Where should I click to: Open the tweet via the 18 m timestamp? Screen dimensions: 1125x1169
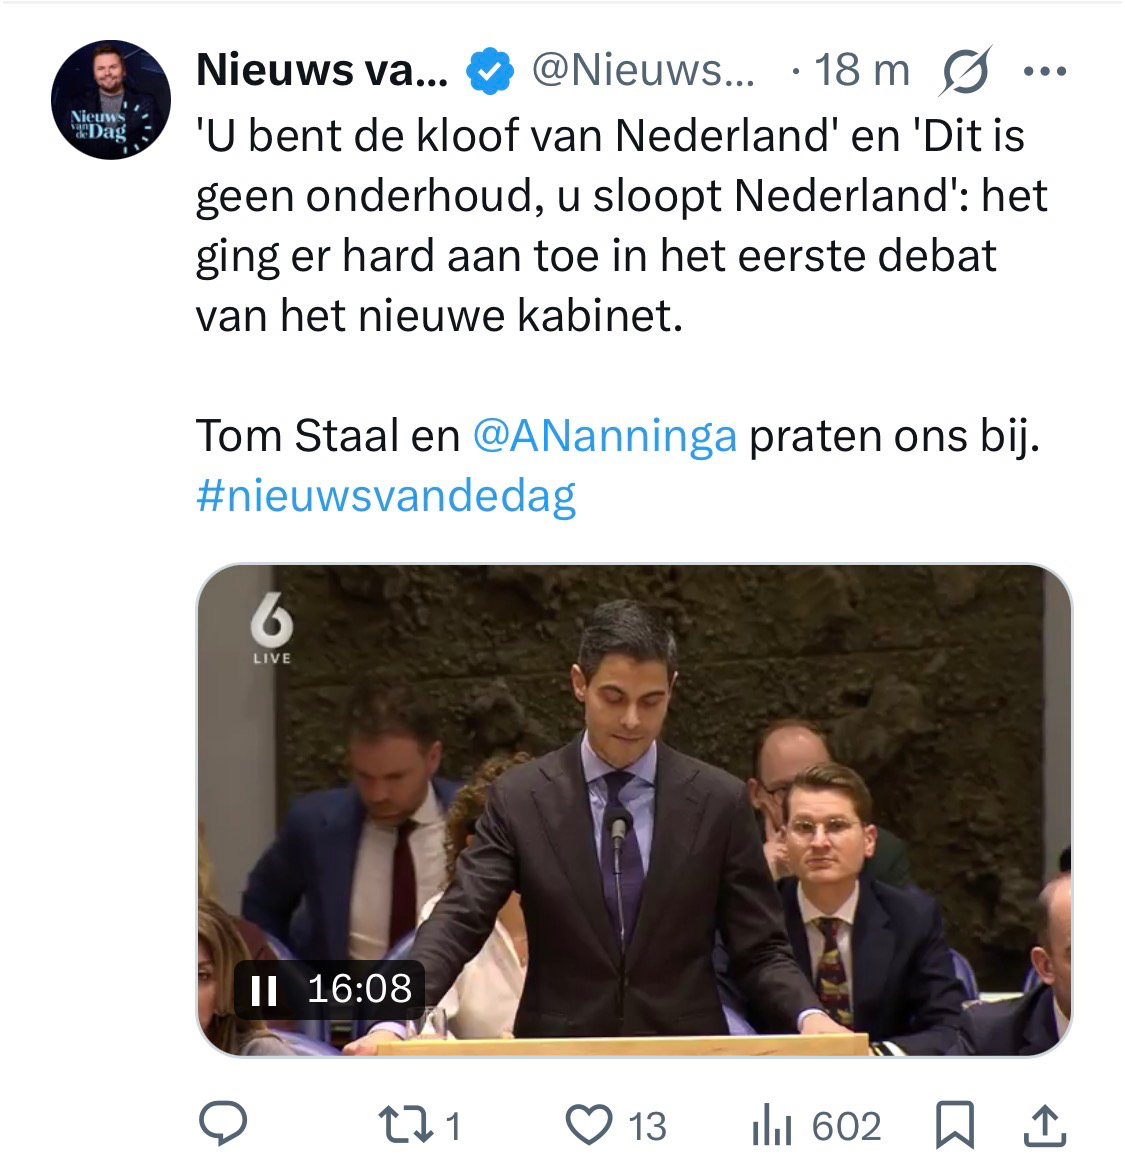pos(862,70)
